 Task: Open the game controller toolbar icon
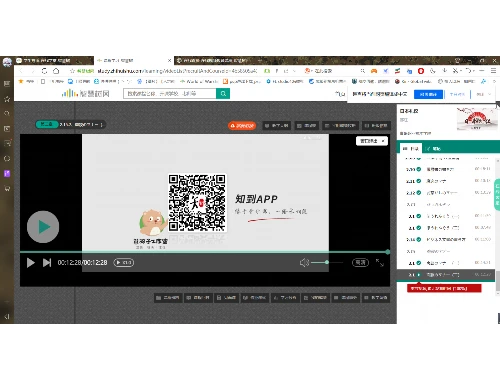click(x=374, y=71)
